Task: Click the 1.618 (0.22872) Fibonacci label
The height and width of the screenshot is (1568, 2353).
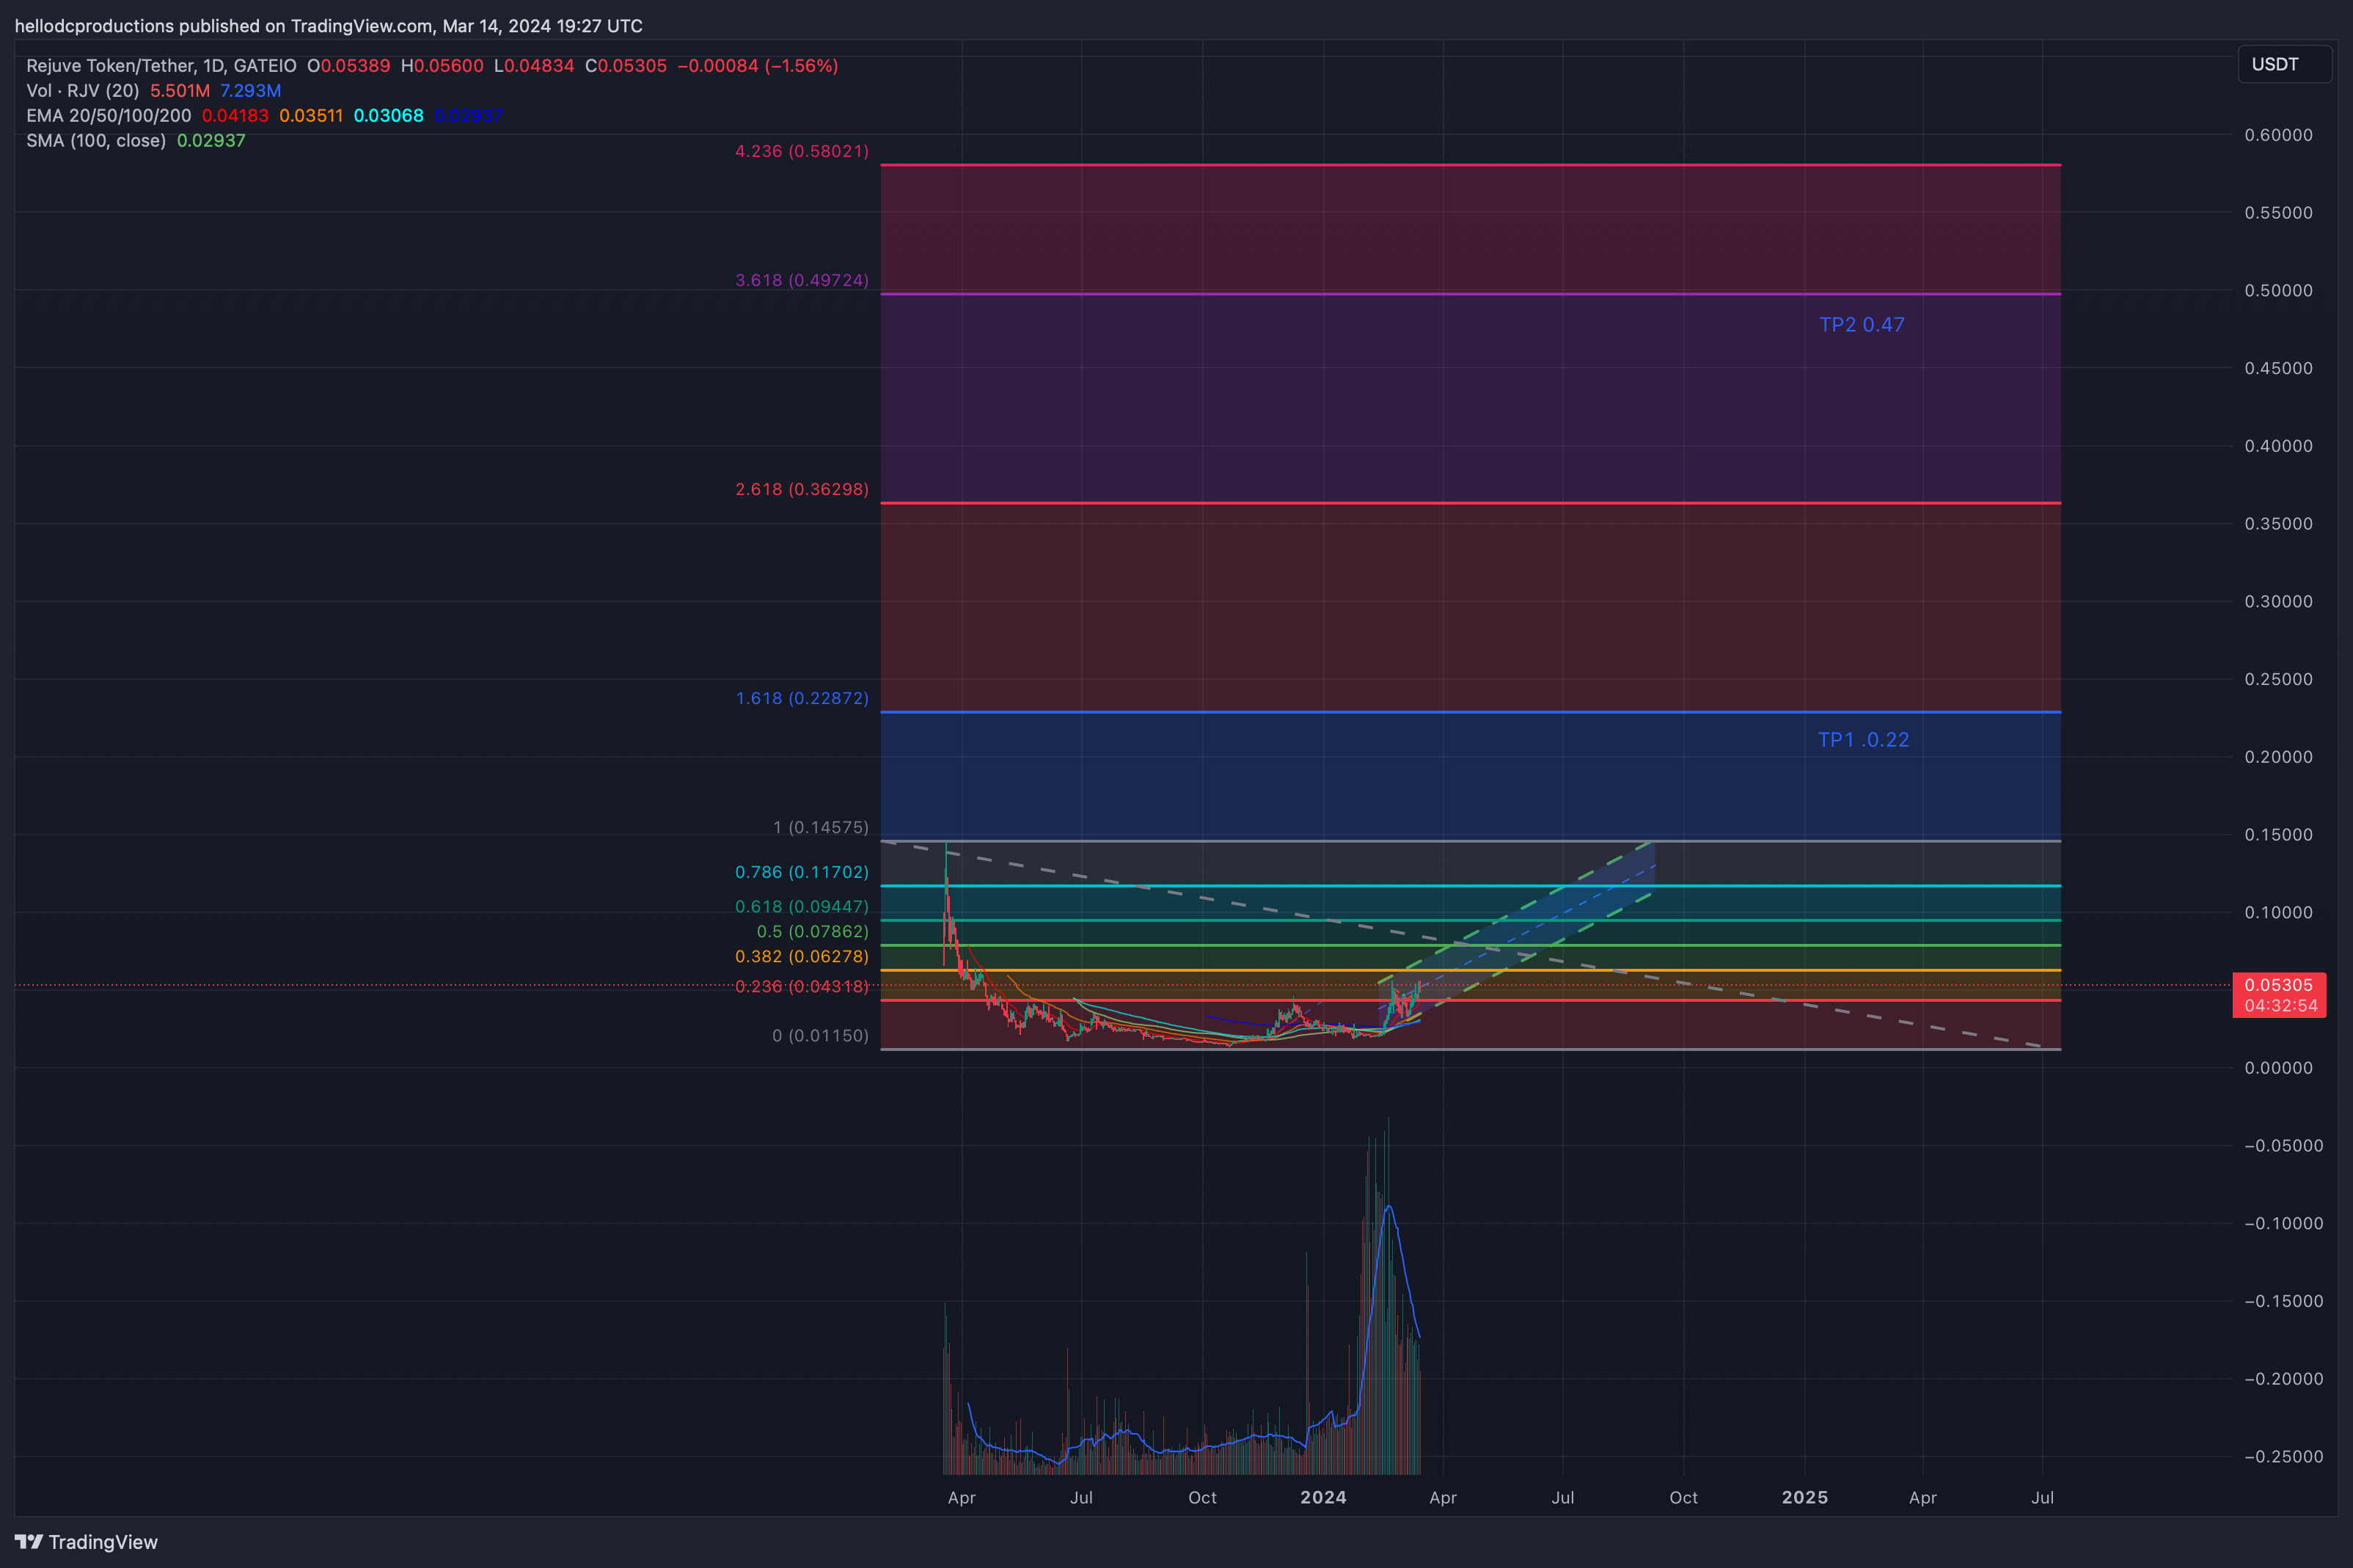Action: pos(802,698)
